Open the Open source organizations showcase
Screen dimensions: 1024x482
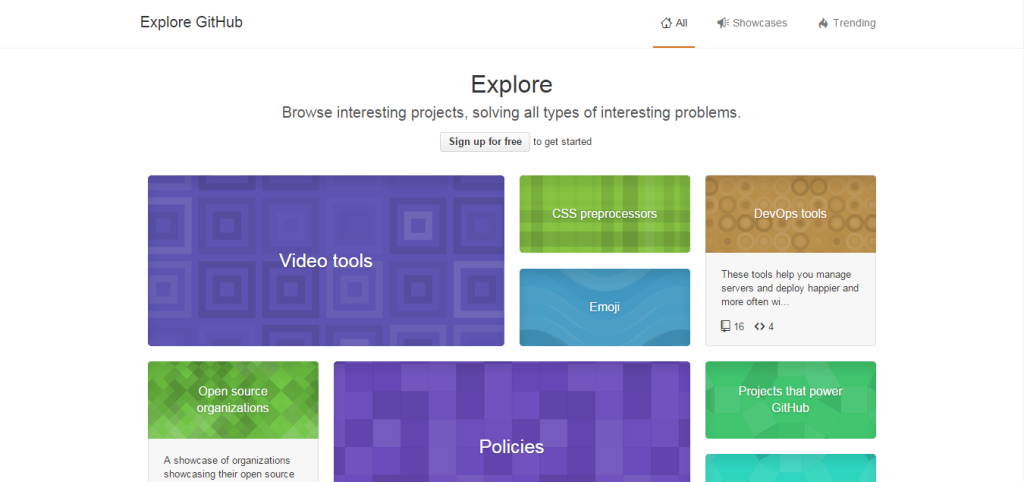click(233, 399)
